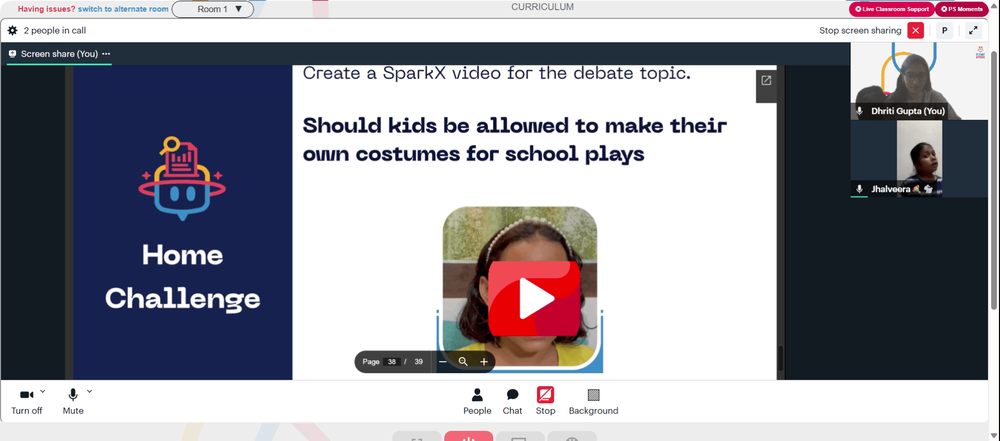Stop screen share via Stop button
This screenshot has height=441, width=1000.
pyautogui.click(x=545, y=401)
